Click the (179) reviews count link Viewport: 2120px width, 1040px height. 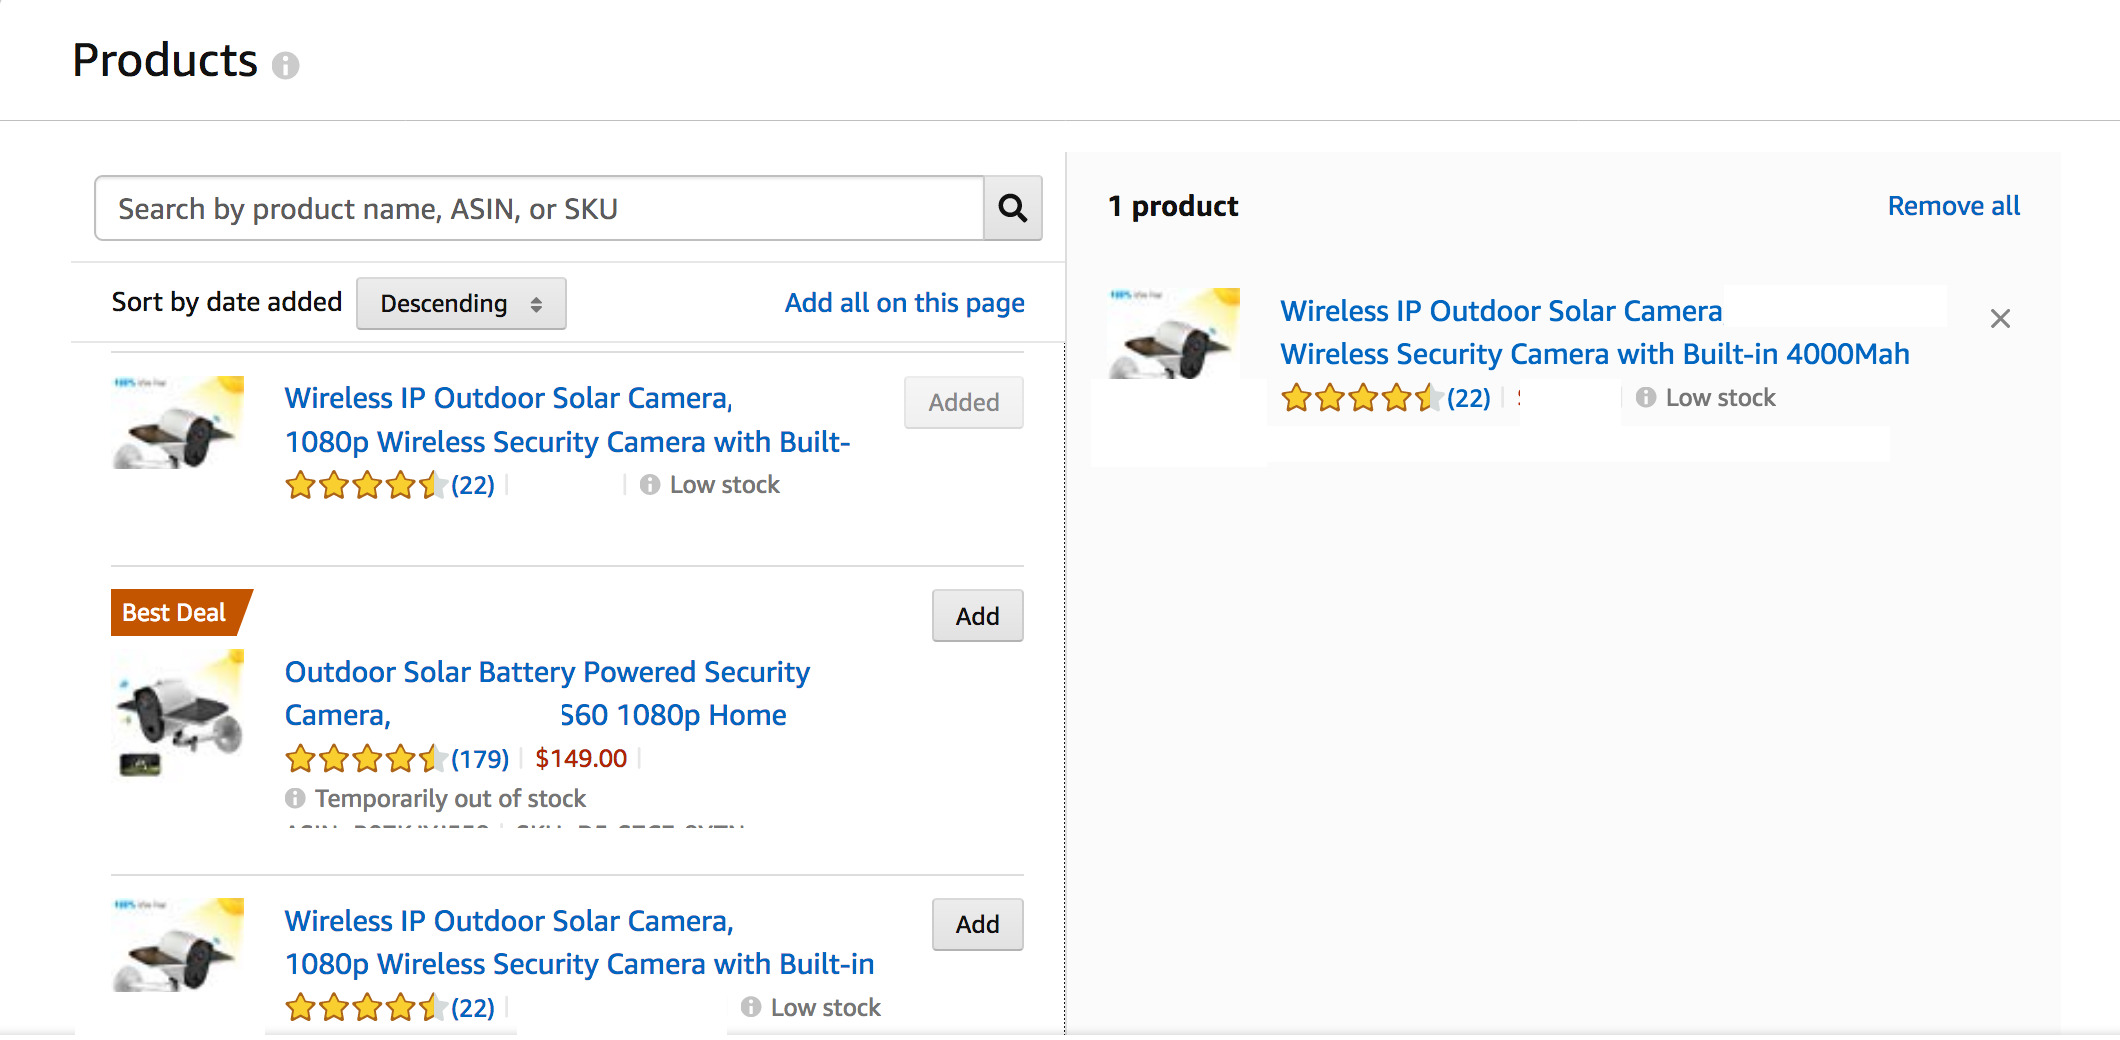pyautogui.click(x=480, y=759)
